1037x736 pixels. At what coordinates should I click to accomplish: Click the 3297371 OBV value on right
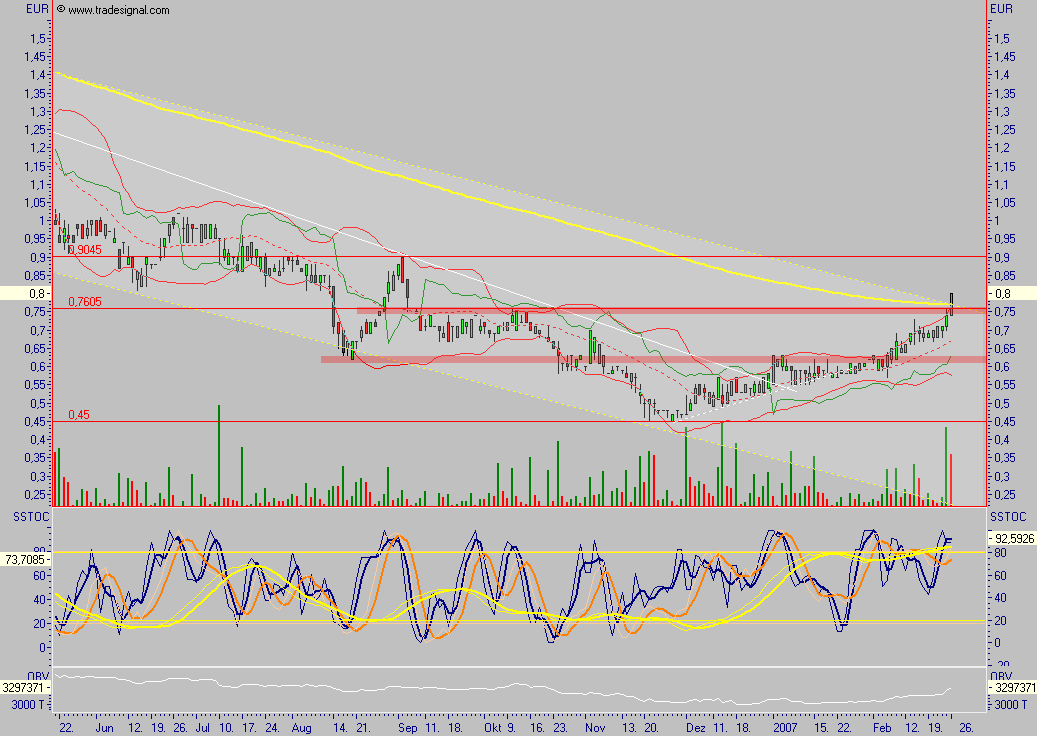1012,688
